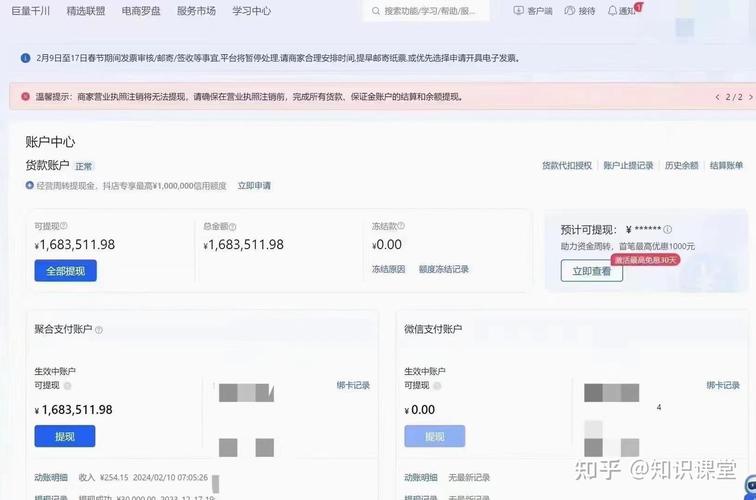
Task: Open 账户止提记录 link
Action: [628, 165]
